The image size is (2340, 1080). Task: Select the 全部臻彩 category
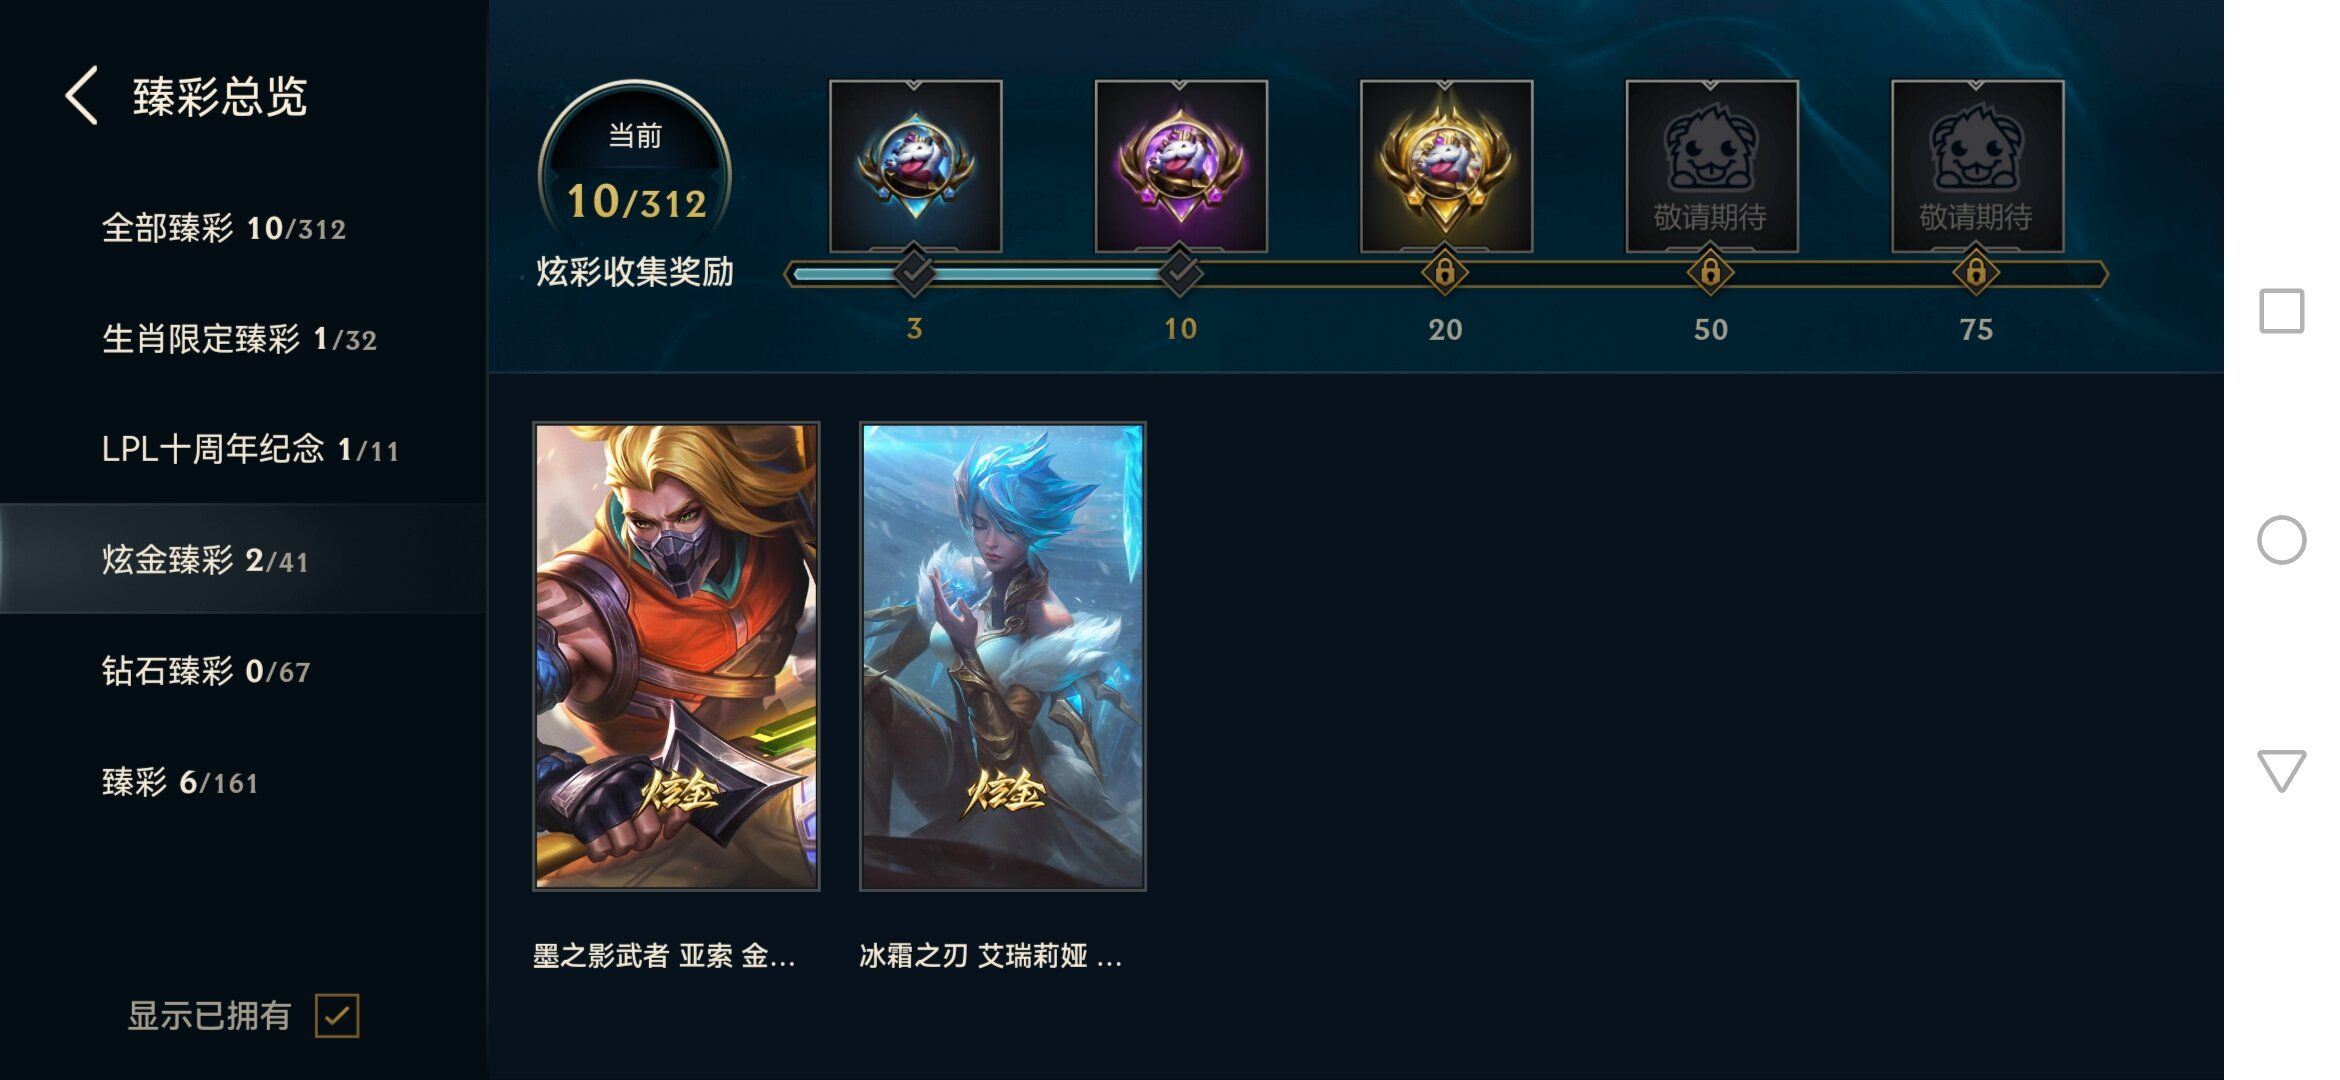tap(224, 228)
